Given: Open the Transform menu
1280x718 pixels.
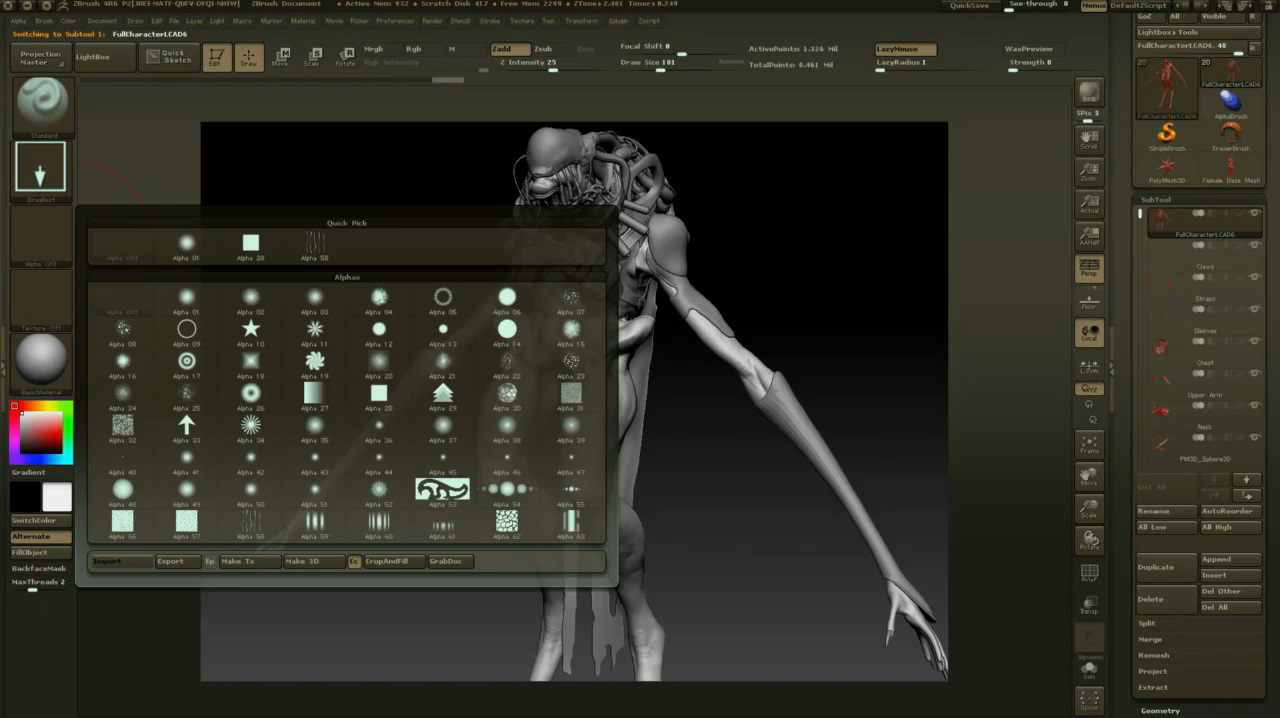Looking at the screenshot, I should (x=582, y=21).
